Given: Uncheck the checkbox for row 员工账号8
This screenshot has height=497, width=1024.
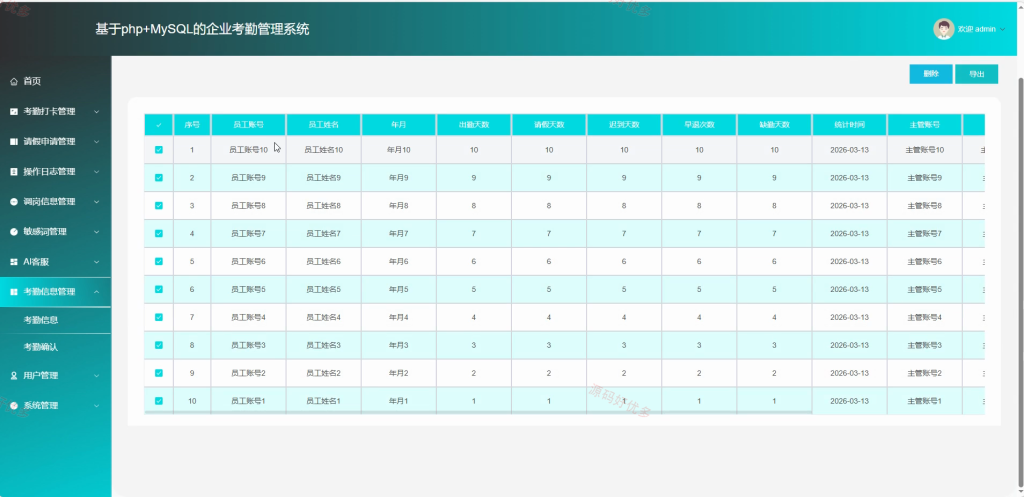Looking at the screenshot, I should 159,206.
